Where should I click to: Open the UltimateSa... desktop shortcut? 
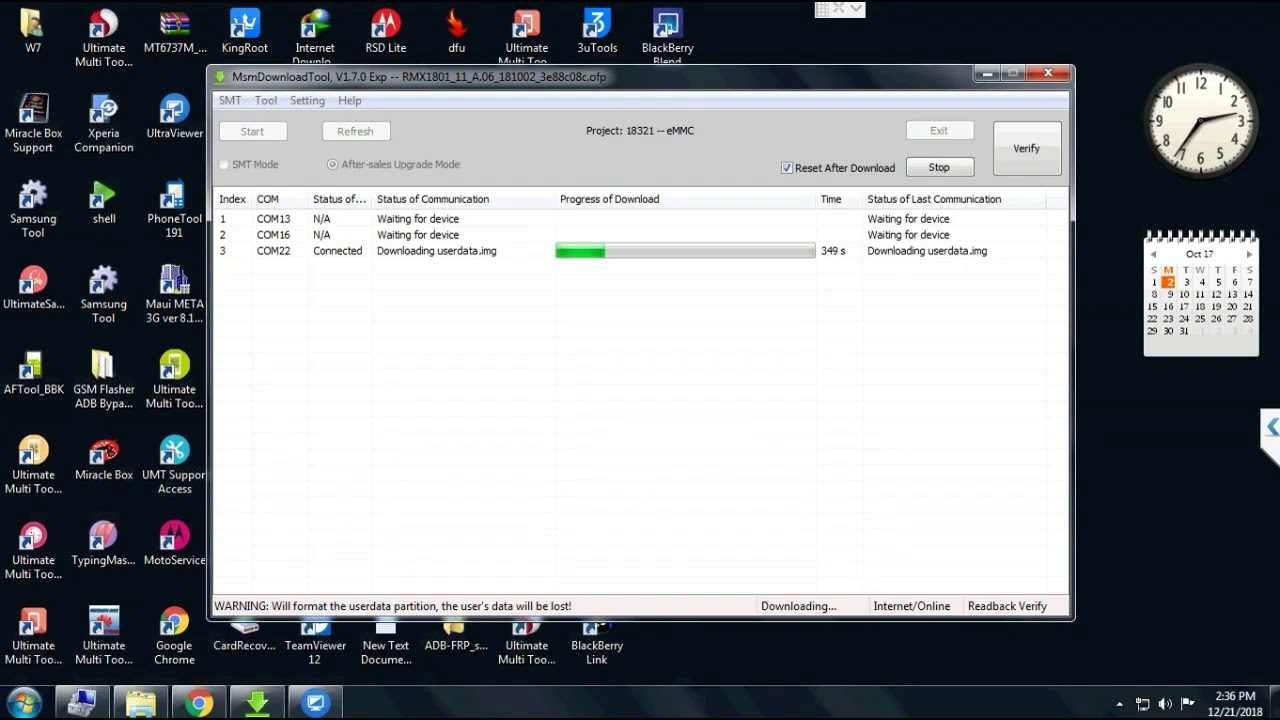tap(33, 288)
